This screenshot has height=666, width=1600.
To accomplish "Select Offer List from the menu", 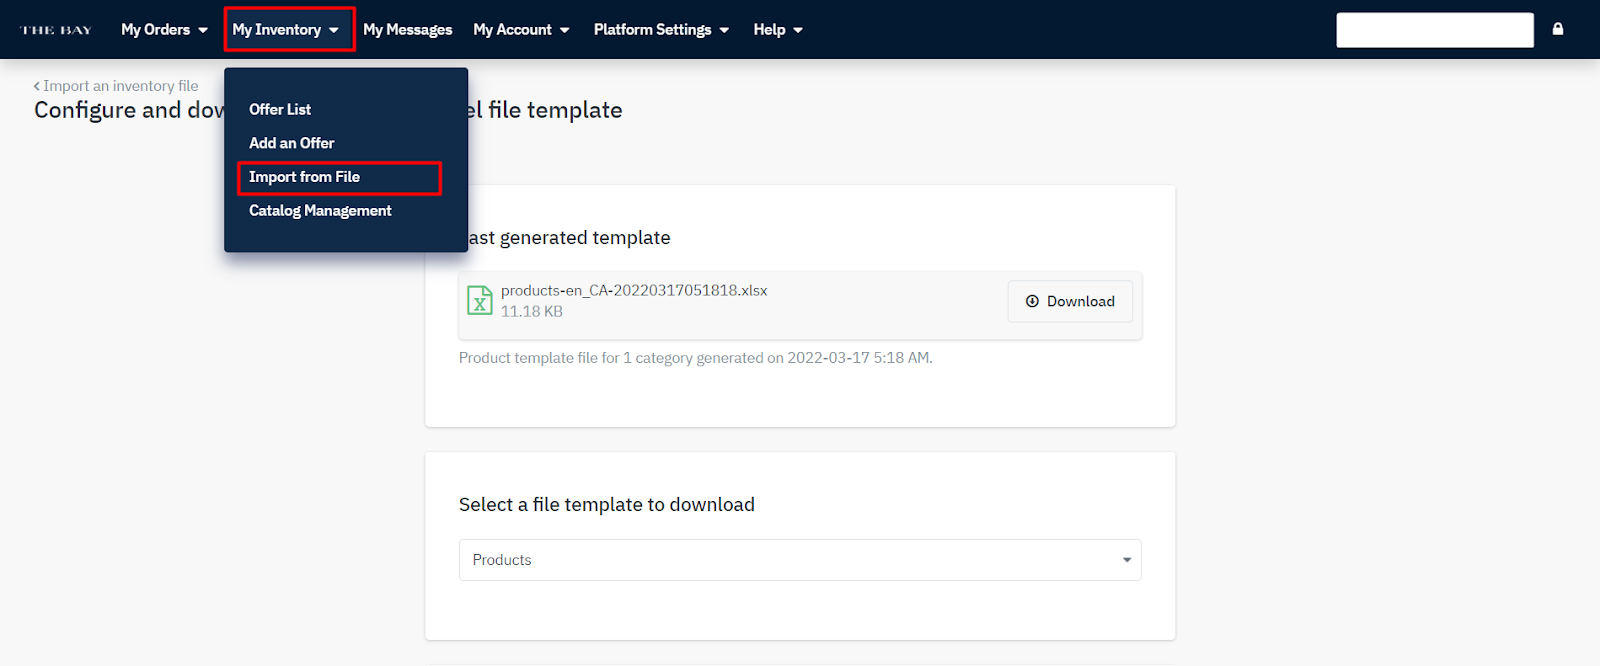I will [x=280, y=109].
